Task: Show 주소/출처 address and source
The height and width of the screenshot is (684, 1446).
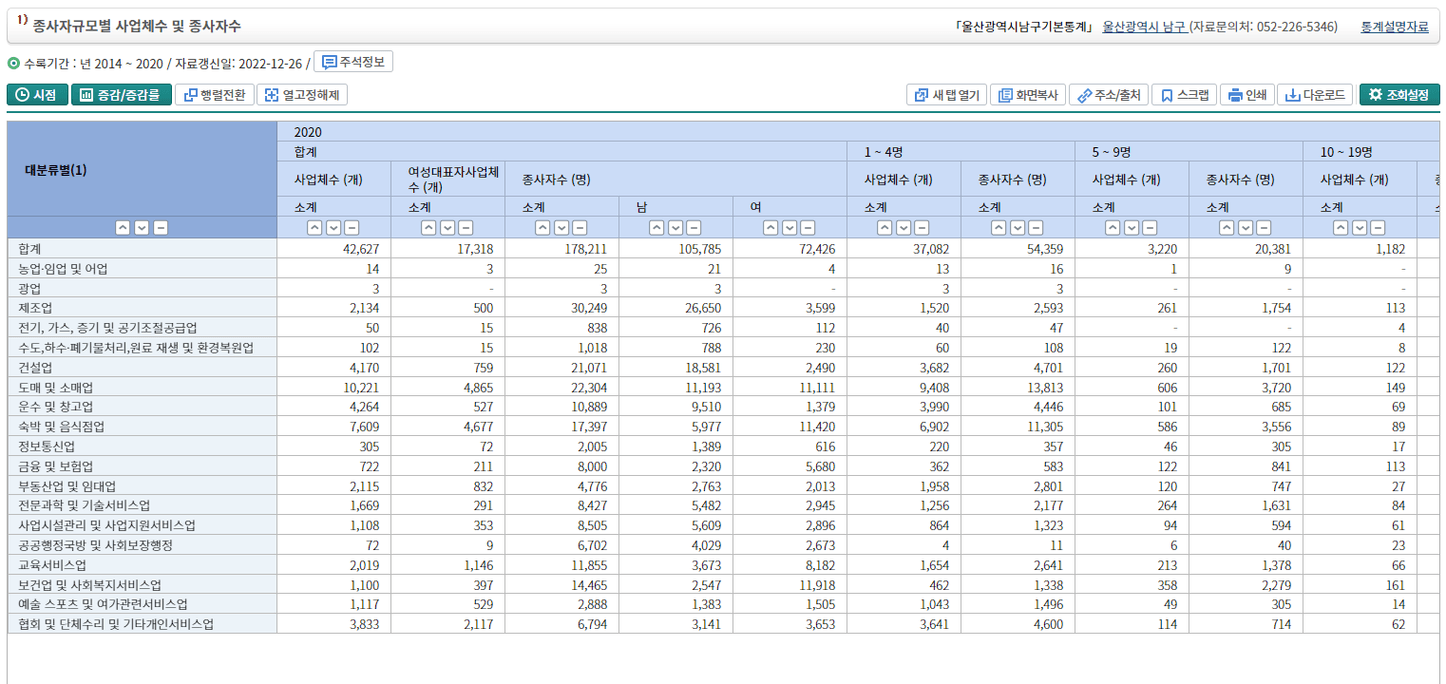Action: point(1108,95)
